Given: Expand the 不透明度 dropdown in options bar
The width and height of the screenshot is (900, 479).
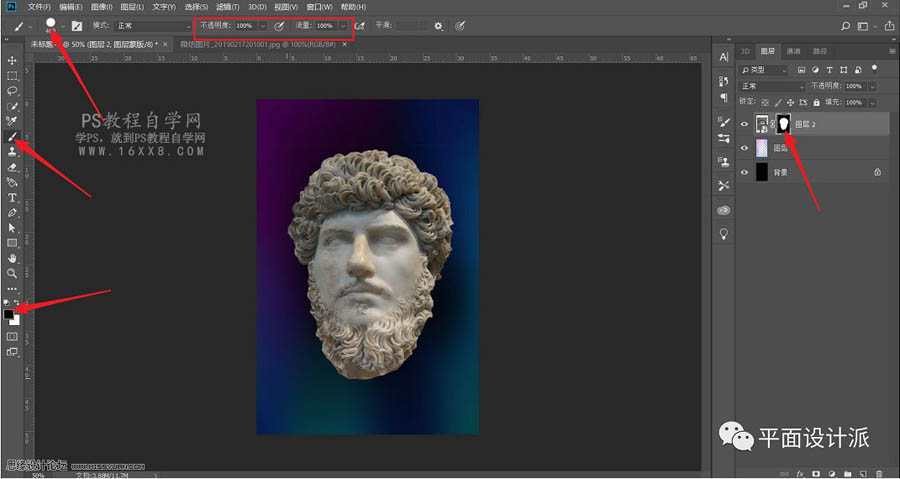Looking at the screenshot, I should tap(263, 26).
